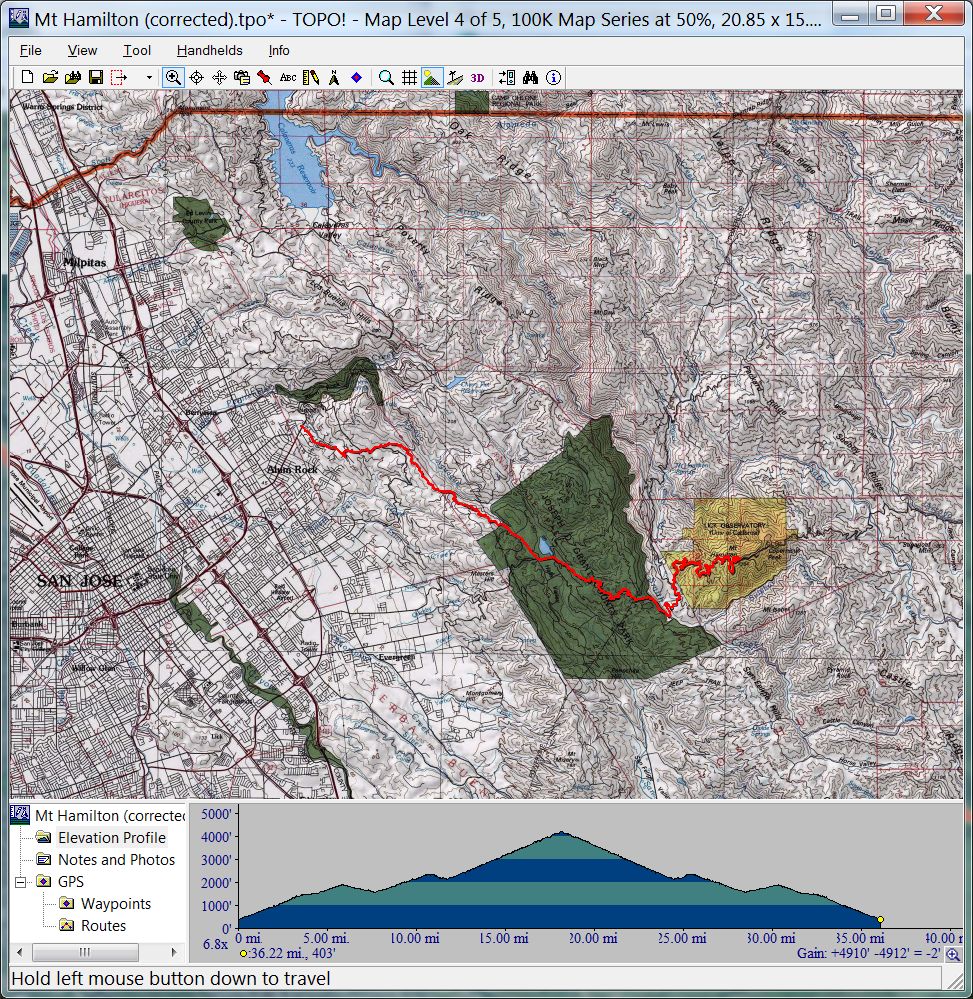This screenshot has height=999, width=973.
Task: Collapse the GPS tree node
Action: coord(20,882)
